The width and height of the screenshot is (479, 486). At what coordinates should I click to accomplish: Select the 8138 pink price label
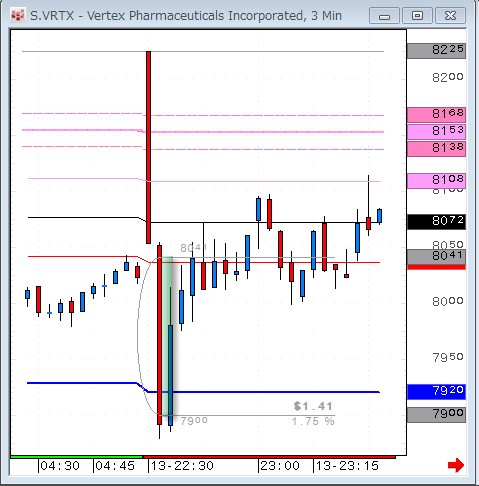tap(436, 148)
